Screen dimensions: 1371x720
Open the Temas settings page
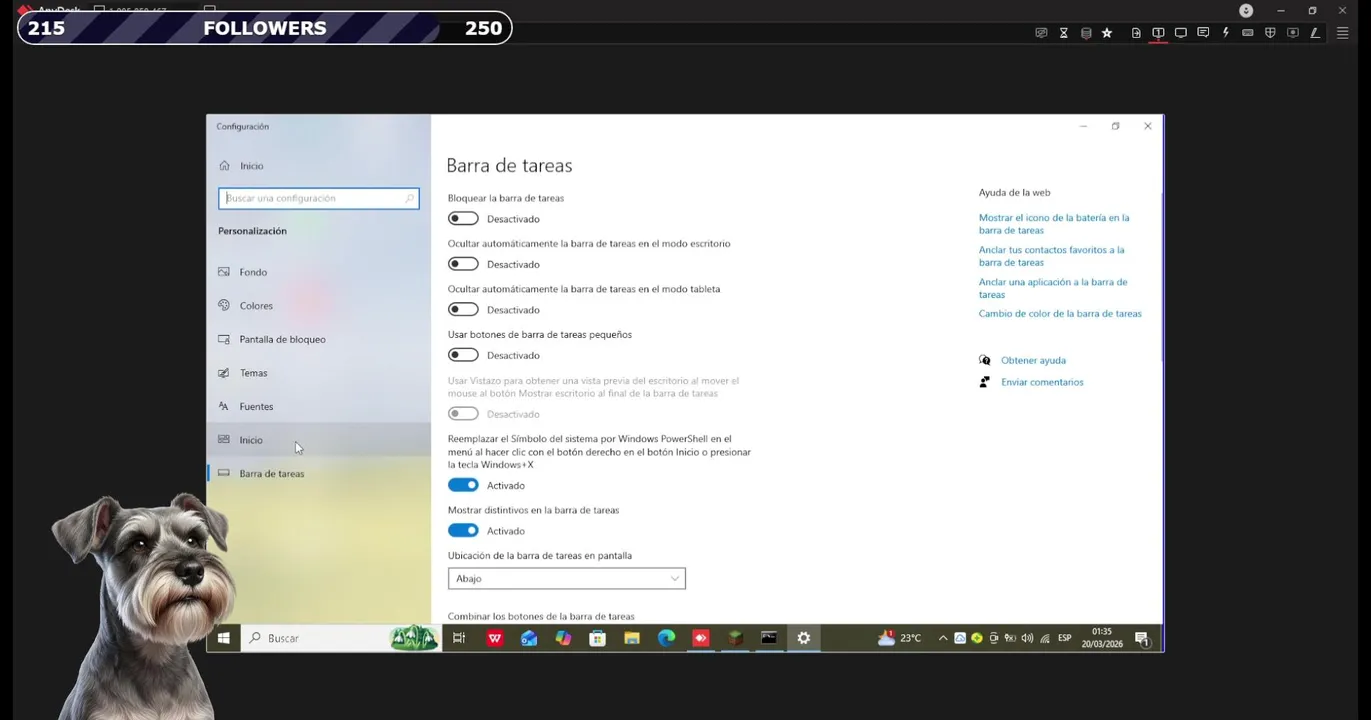click(318, 373)
